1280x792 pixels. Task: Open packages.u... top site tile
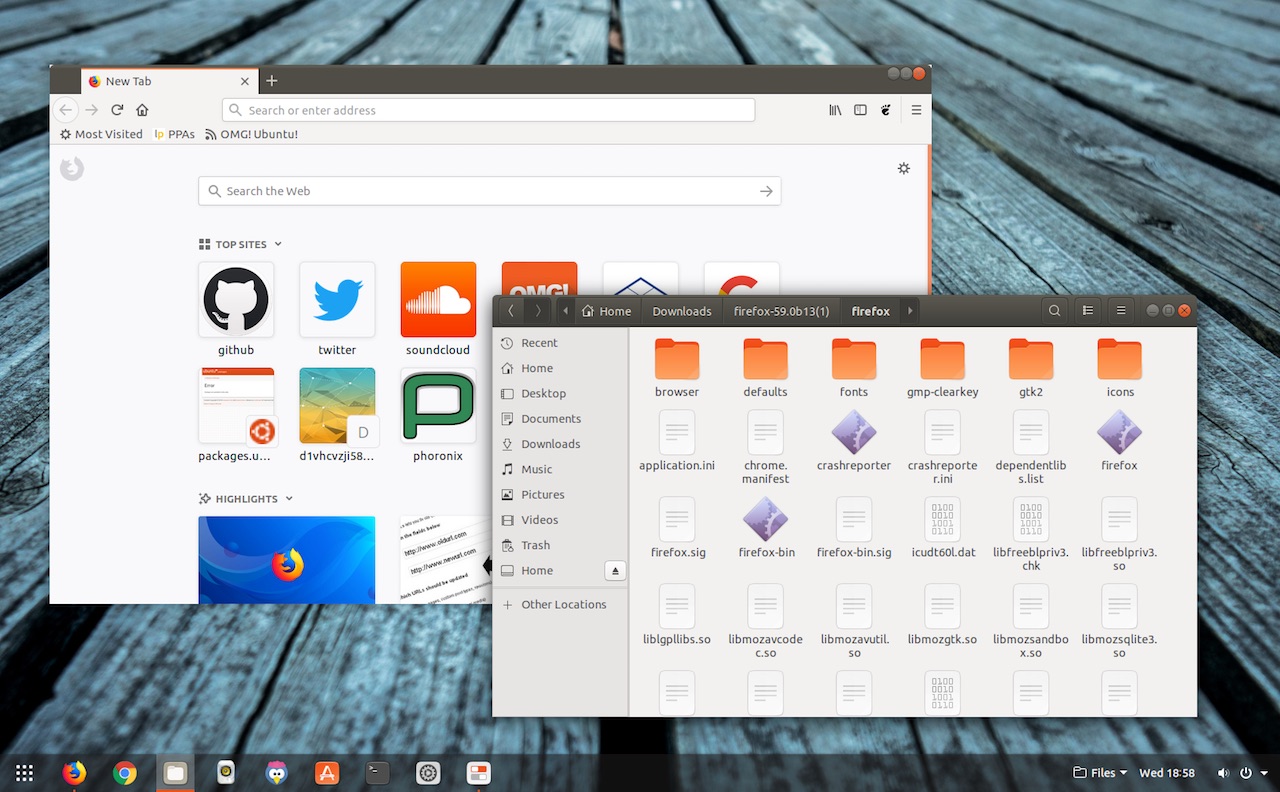click(236, 415)
